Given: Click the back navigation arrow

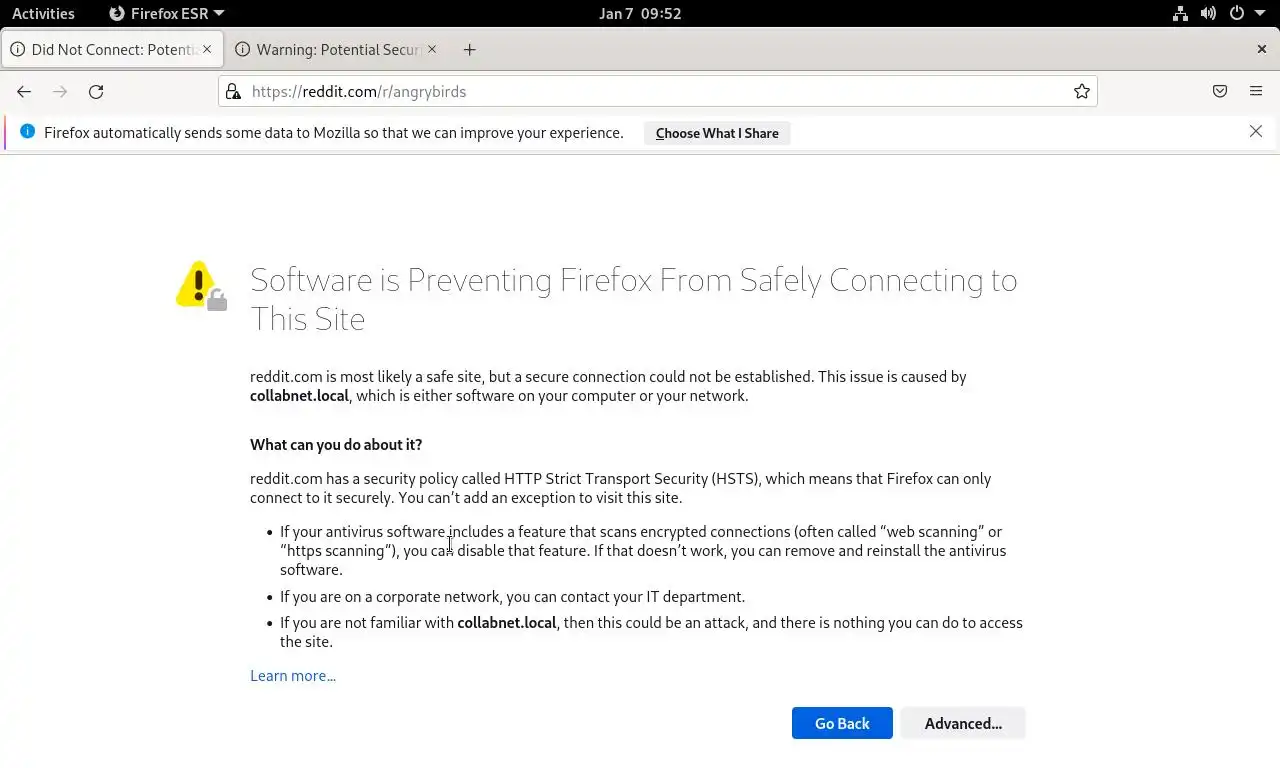Looking at the screenshot, I should 24,91.
